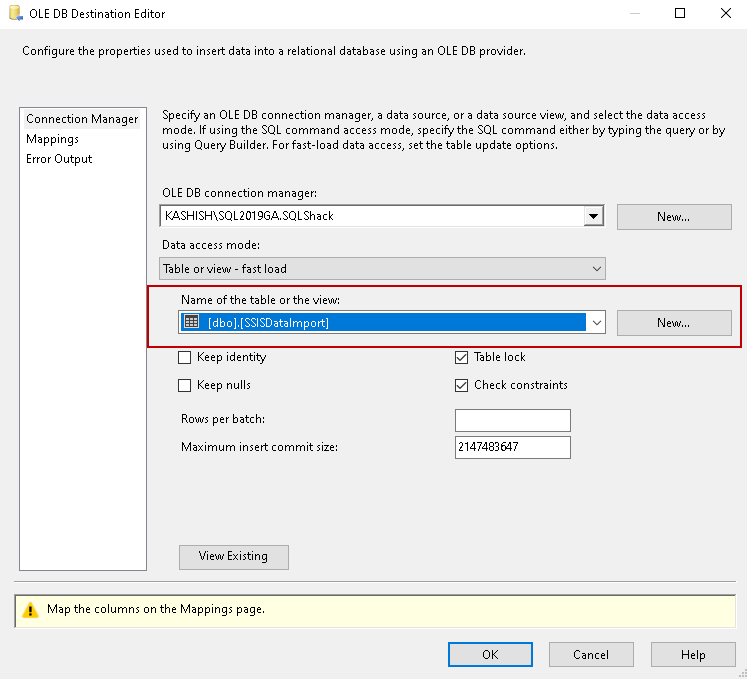Click the Rows per batch field
Viewport: 747px width, 679px height.
pos(512,419)
